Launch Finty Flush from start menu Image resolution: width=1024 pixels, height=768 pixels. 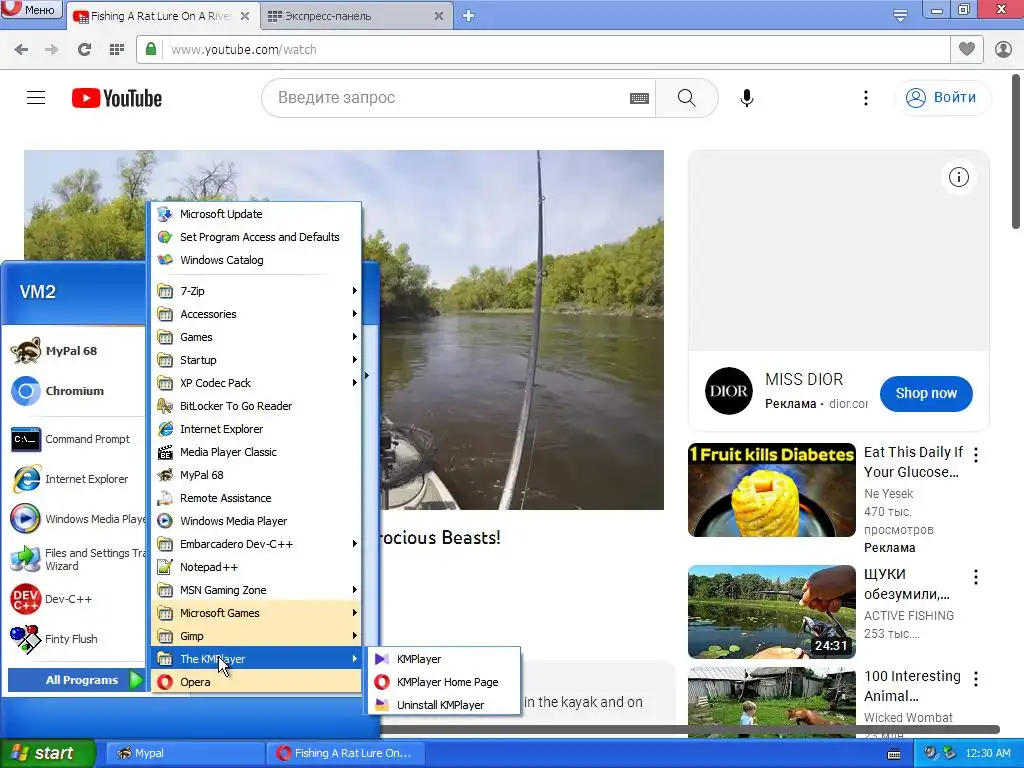75,639
